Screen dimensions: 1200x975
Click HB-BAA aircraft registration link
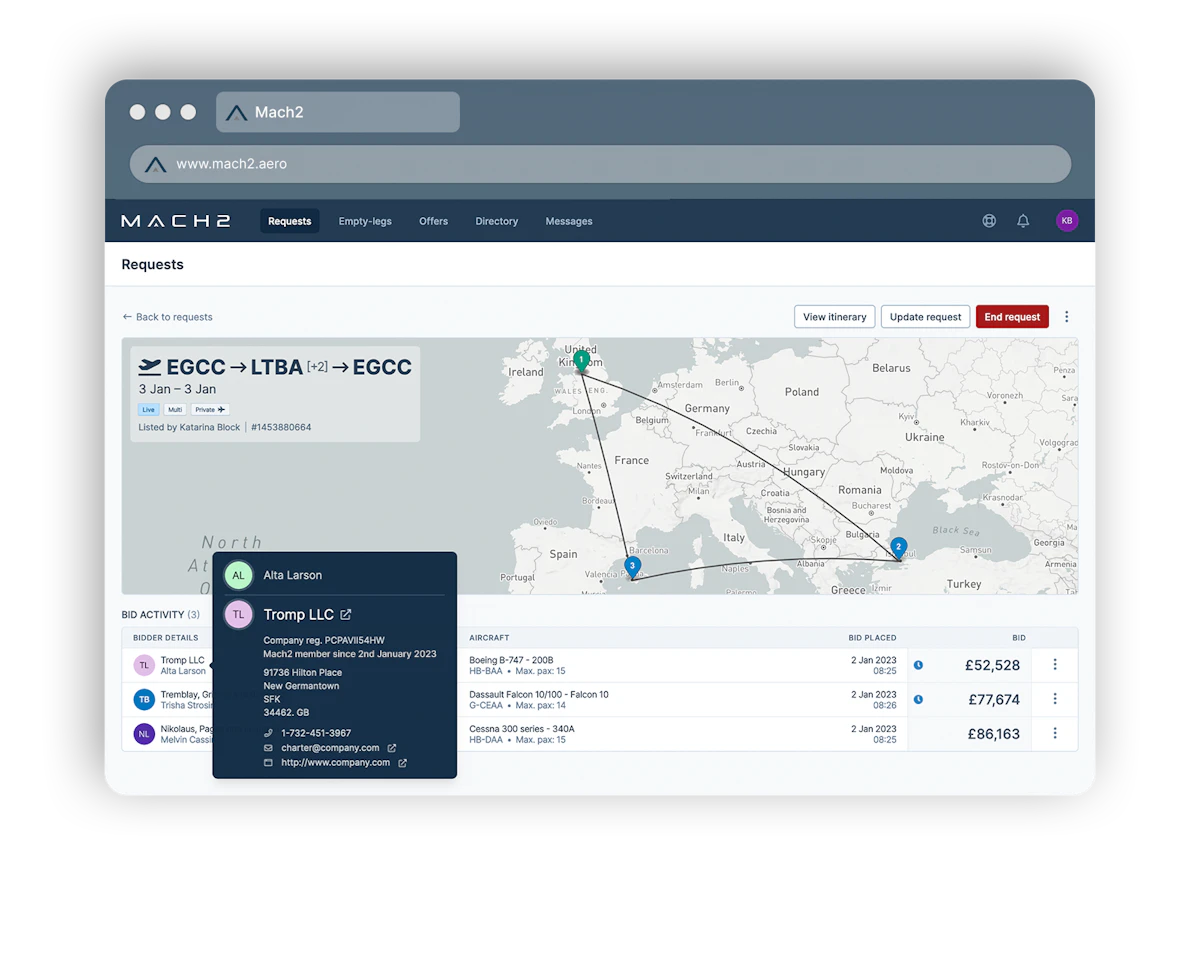point(486,671)
